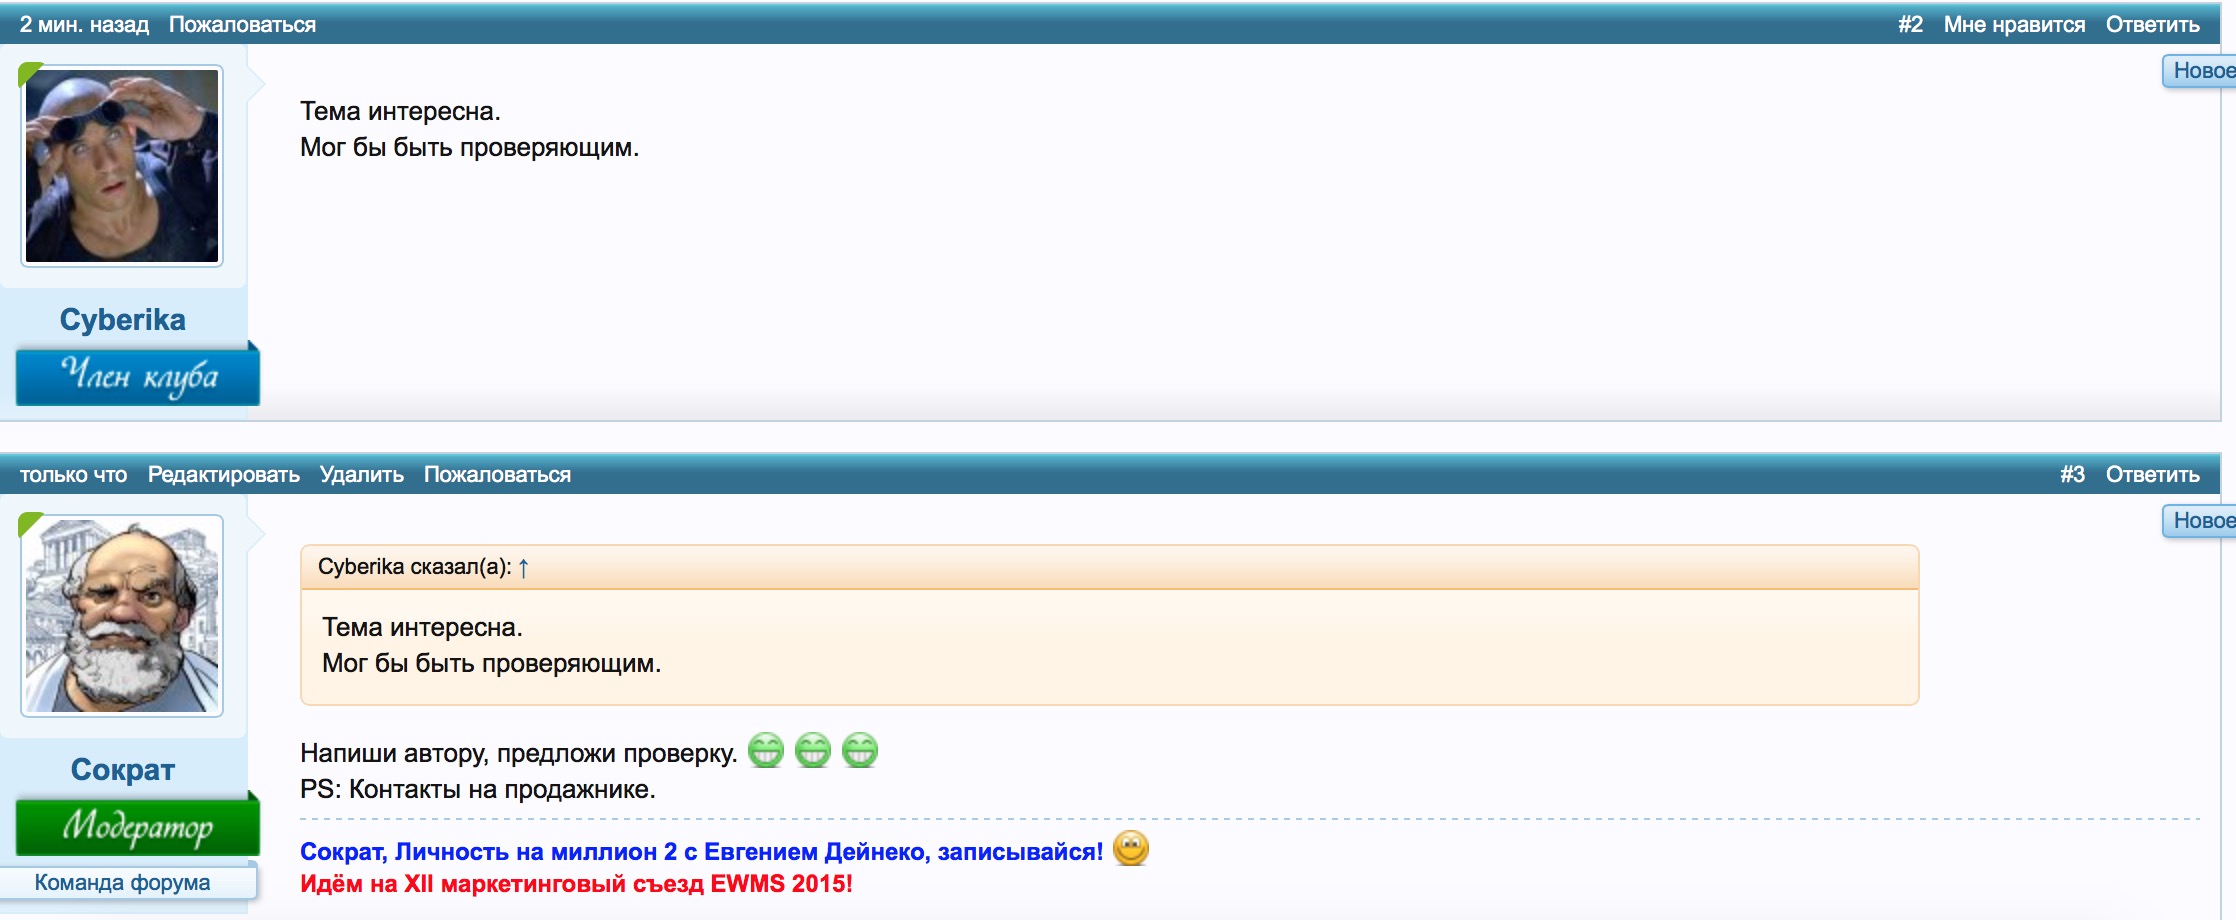The width and height of the screenshot is (2236, 920).
Task: Click the first green grinning smiley
Action: point(766,750)
